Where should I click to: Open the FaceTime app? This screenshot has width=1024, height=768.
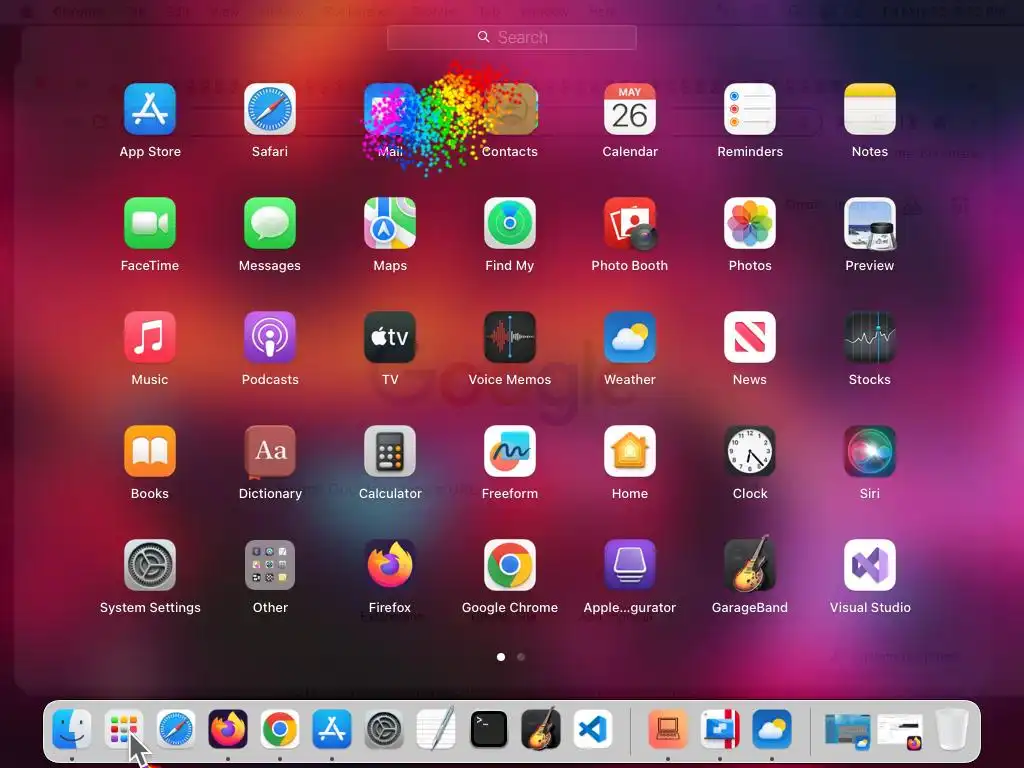pos(150,223)
